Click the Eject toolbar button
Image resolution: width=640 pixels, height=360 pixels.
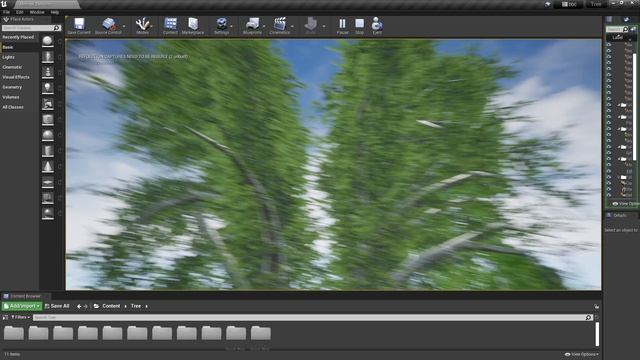377,25
